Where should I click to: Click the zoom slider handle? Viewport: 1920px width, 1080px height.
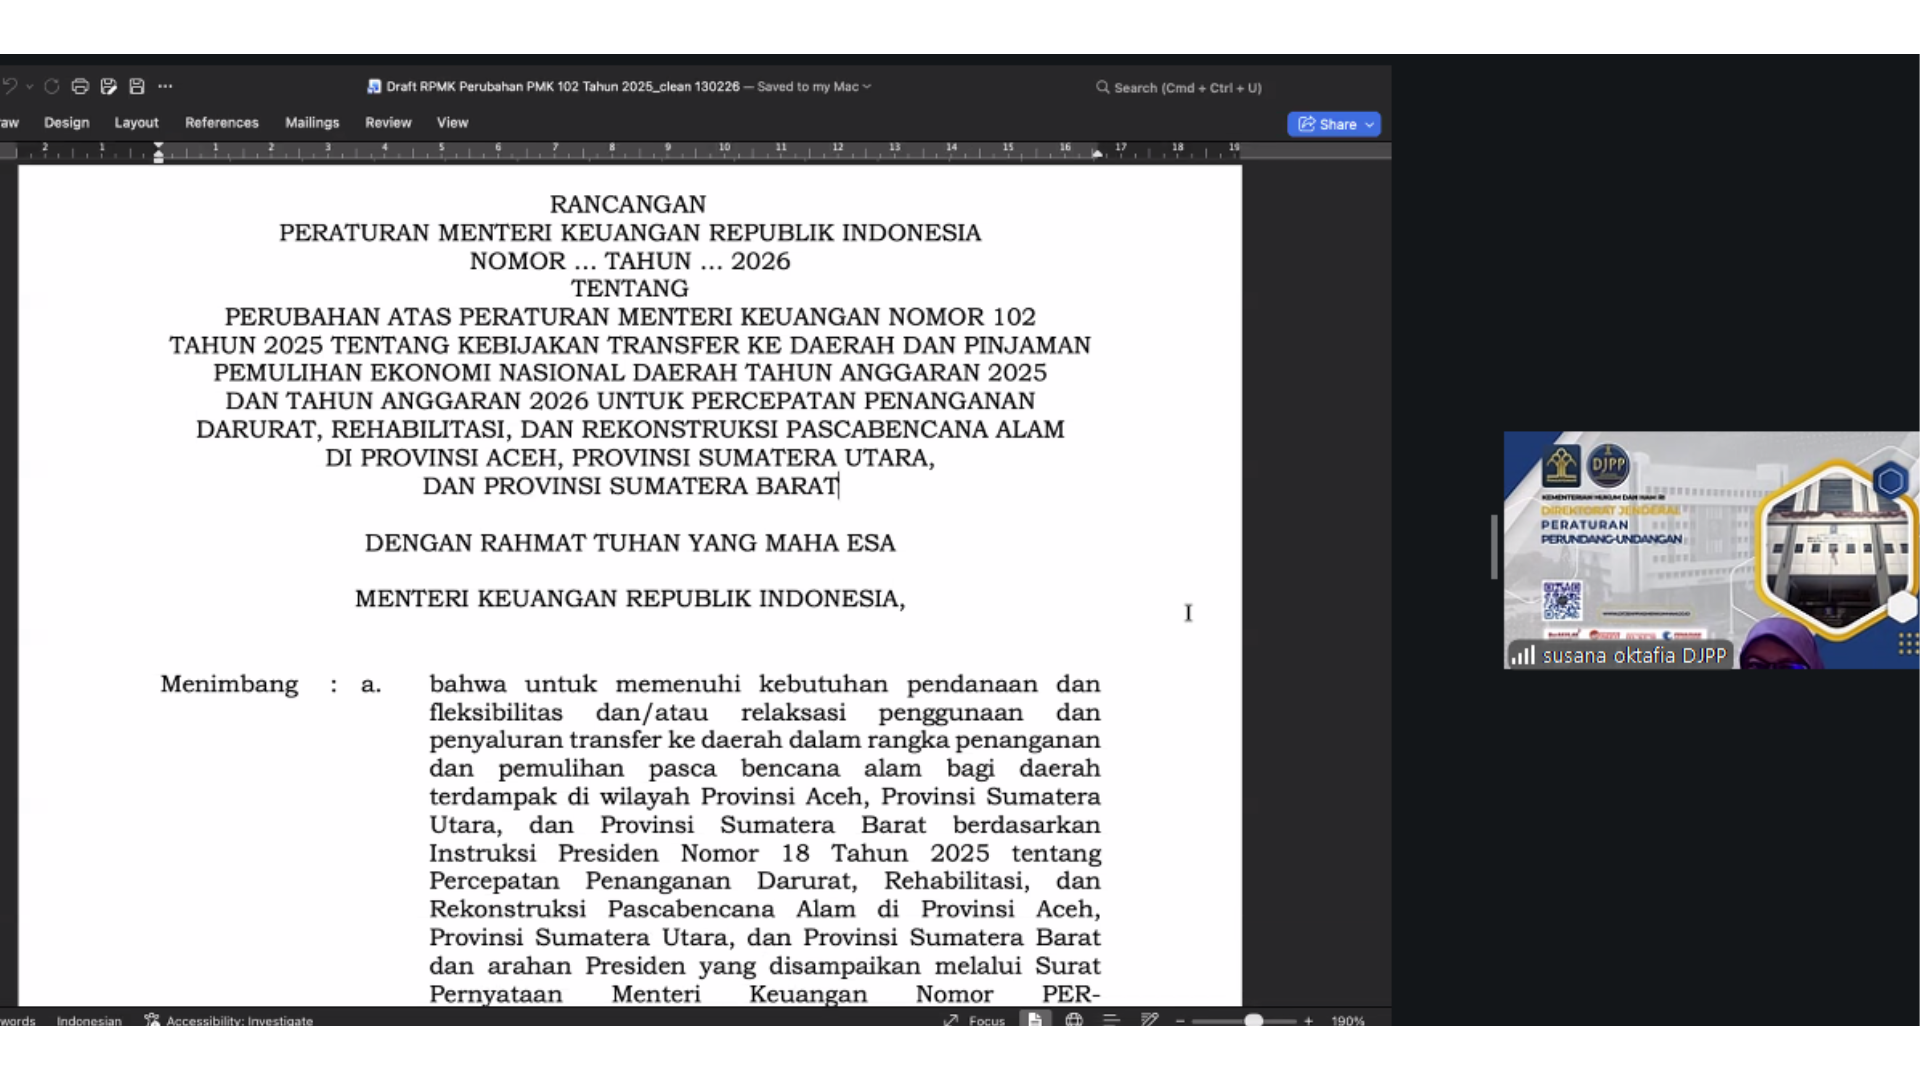click(1253, 1021)
